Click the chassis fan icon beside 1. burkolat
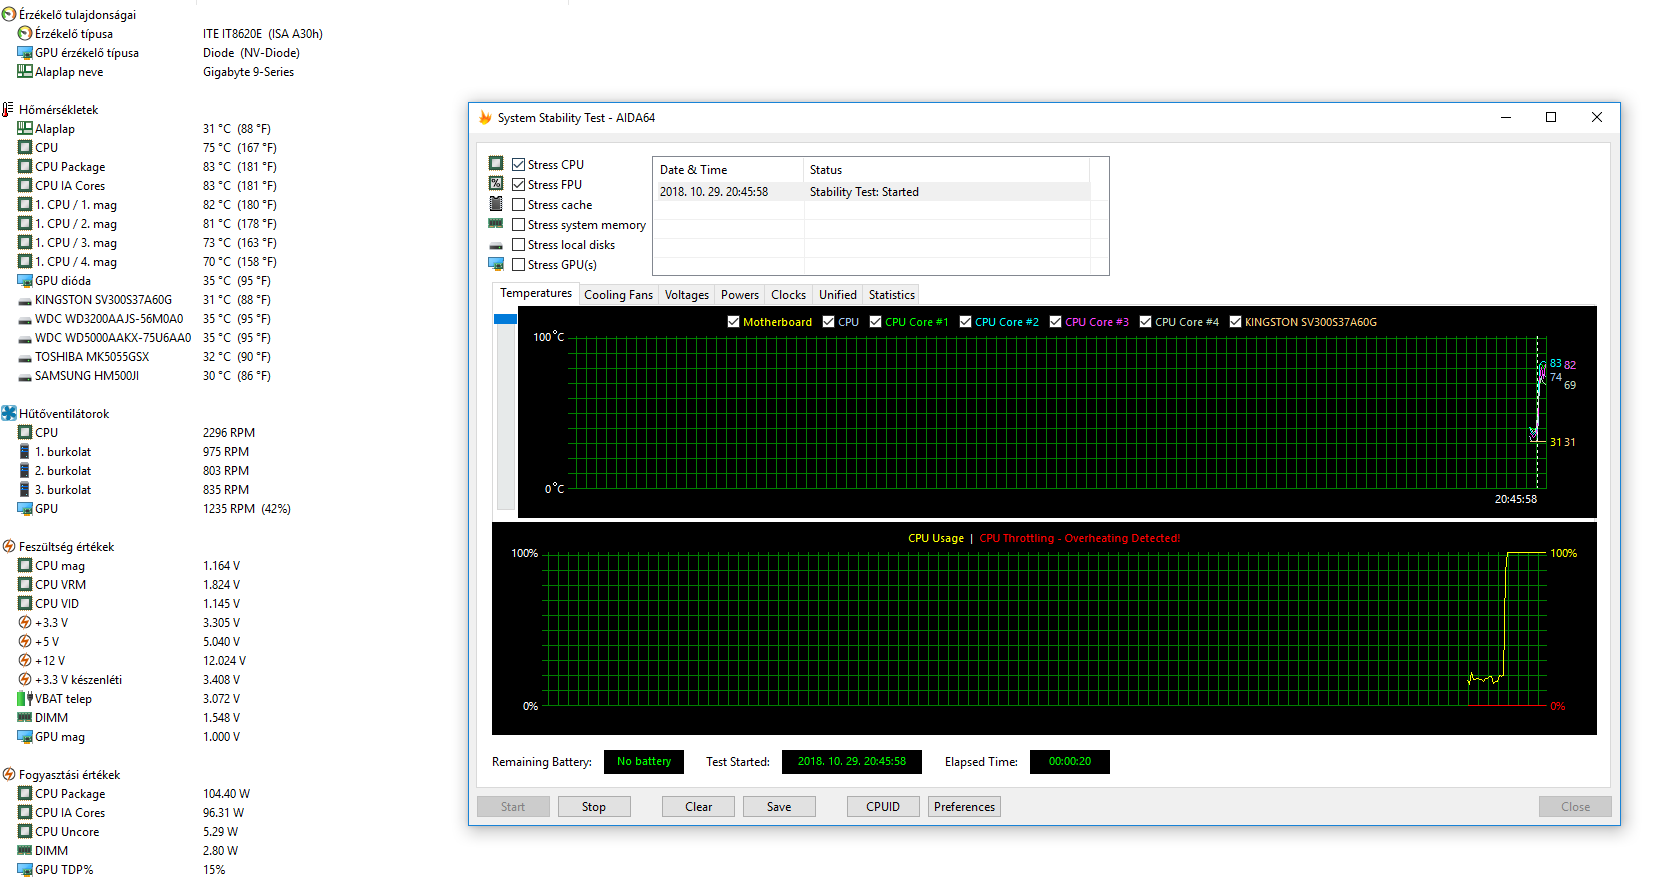Screen dimensions: 1664x889 (25, 452)
